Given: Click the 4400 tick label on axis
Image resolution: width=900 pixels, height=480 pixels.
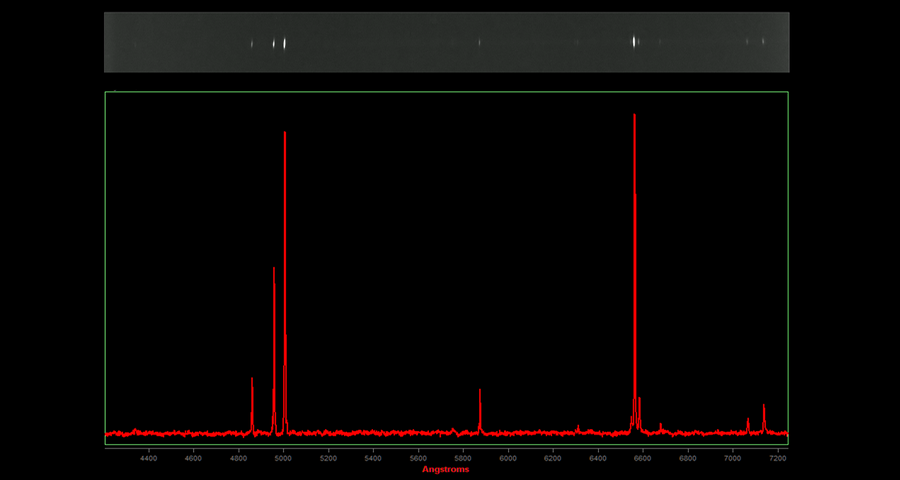Looking at the screenshot, I should click(x=148, y=458).
